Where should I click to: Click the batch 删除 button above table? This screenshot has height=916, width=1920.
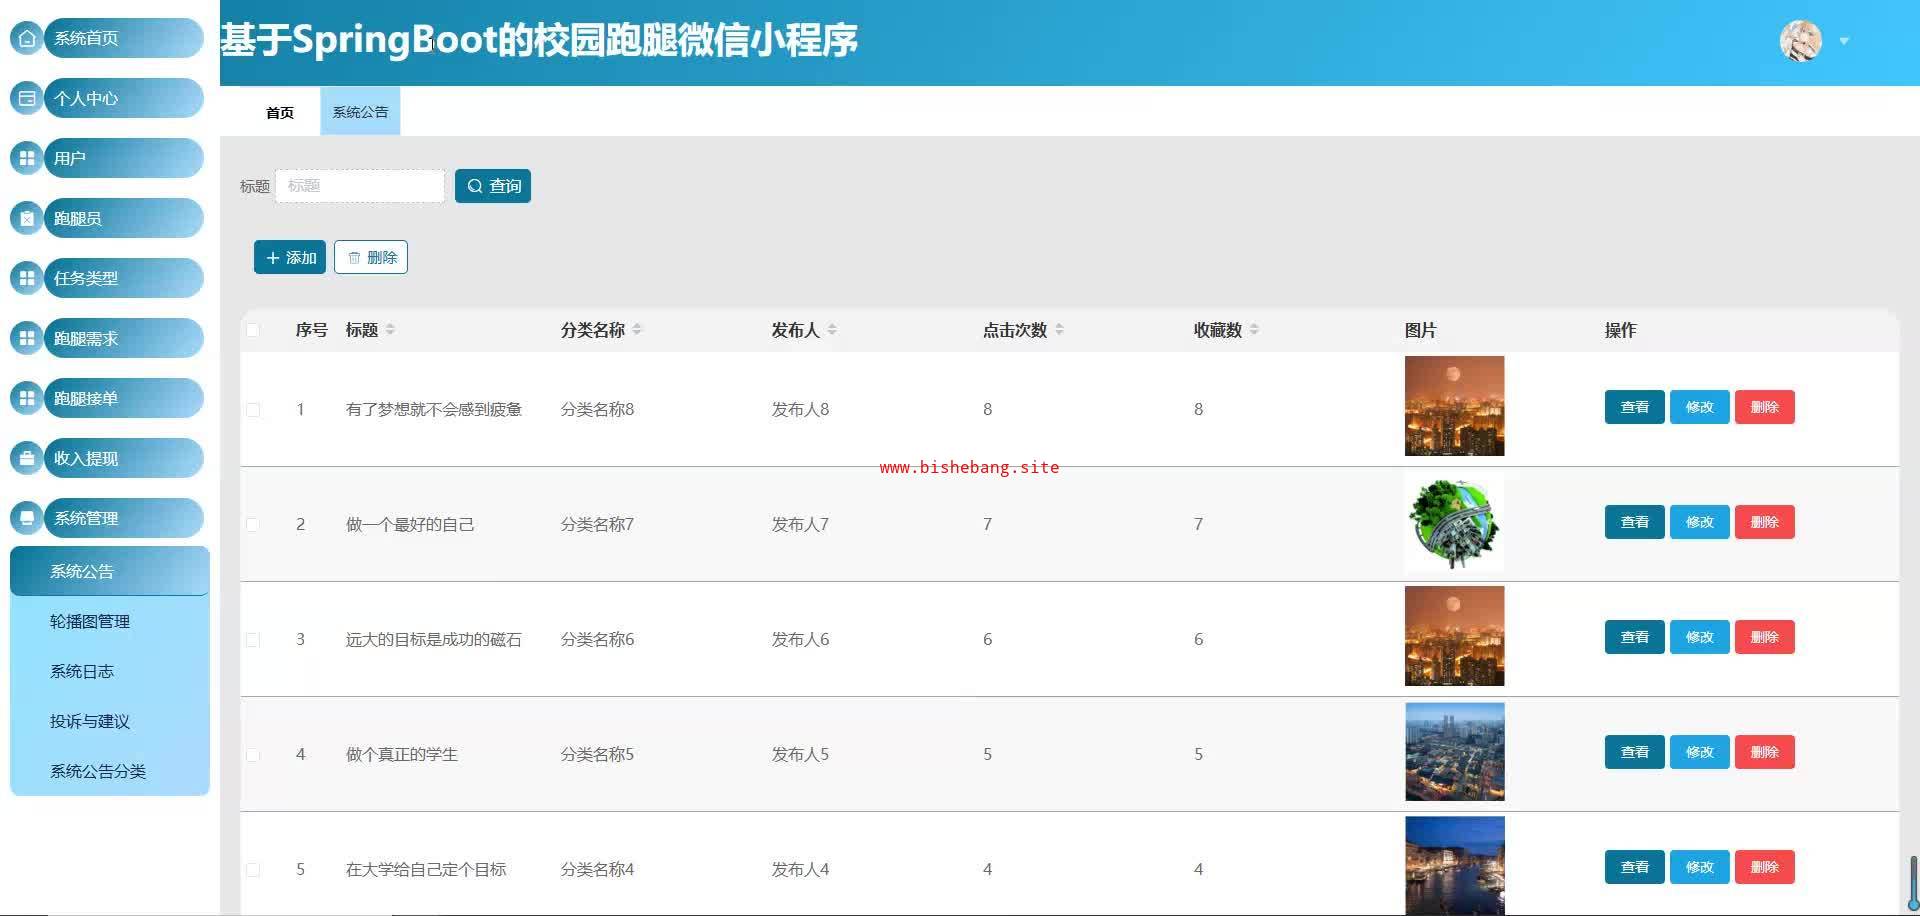pyautogui.click(x=371, y=257)
